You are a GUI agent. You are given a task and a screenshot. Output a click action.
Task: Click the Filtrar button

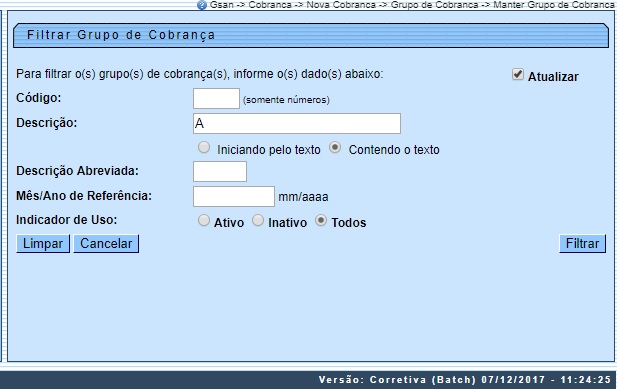[x=582, y=244]
